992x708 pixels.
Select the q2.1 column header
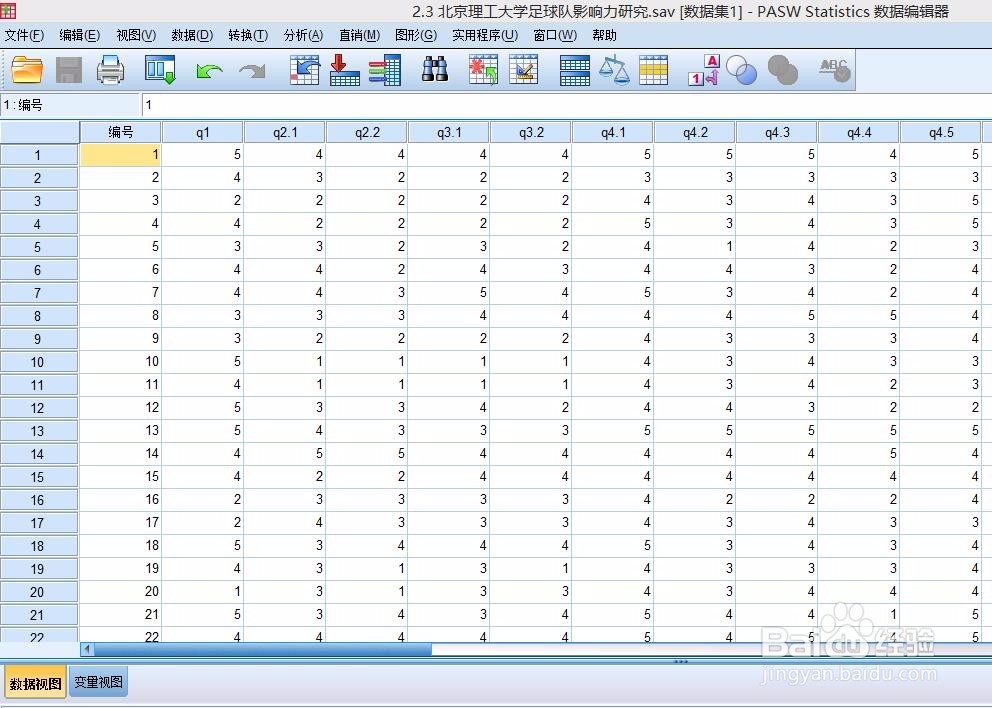pyautogui.click(x=285, y=132)
